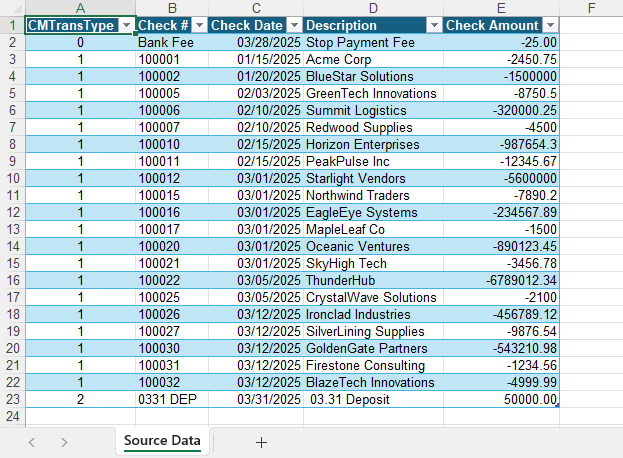623x458 pixels.
Task: Add a new sheet with plus icon
Action: [261, 442]
